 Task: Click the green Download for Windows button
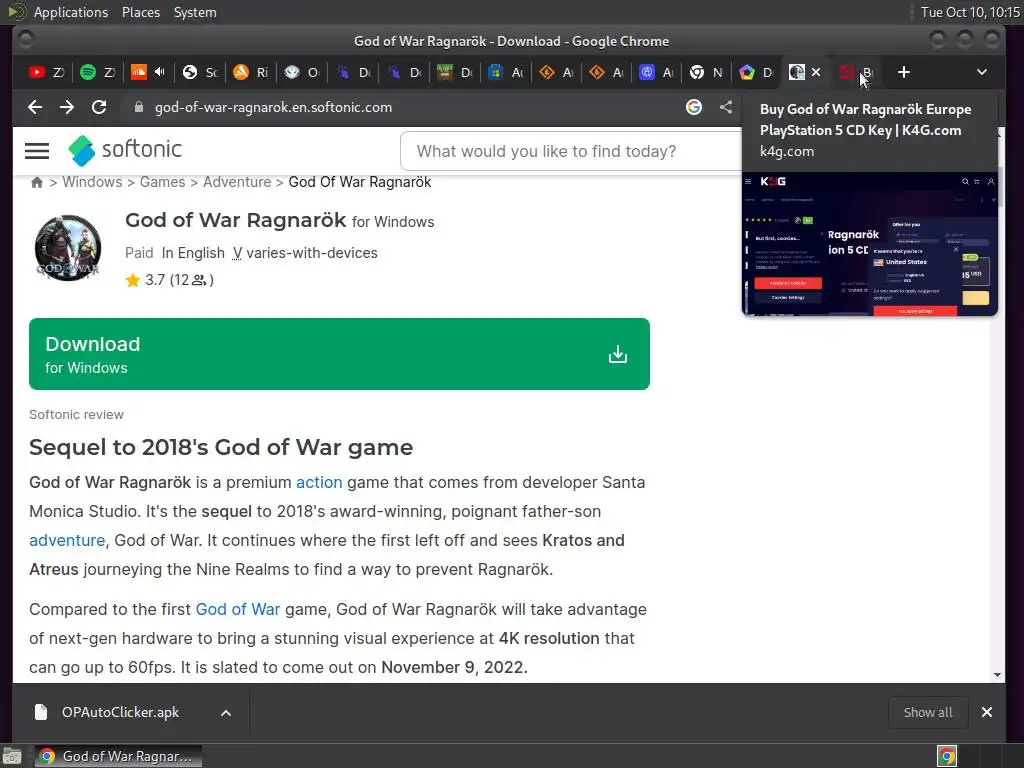coord(339,354)
